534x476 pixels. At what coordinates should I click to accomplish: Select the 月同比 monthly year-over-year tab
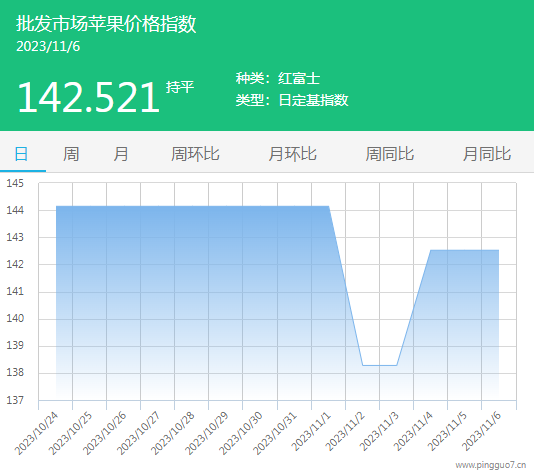(x=487, y=154)
